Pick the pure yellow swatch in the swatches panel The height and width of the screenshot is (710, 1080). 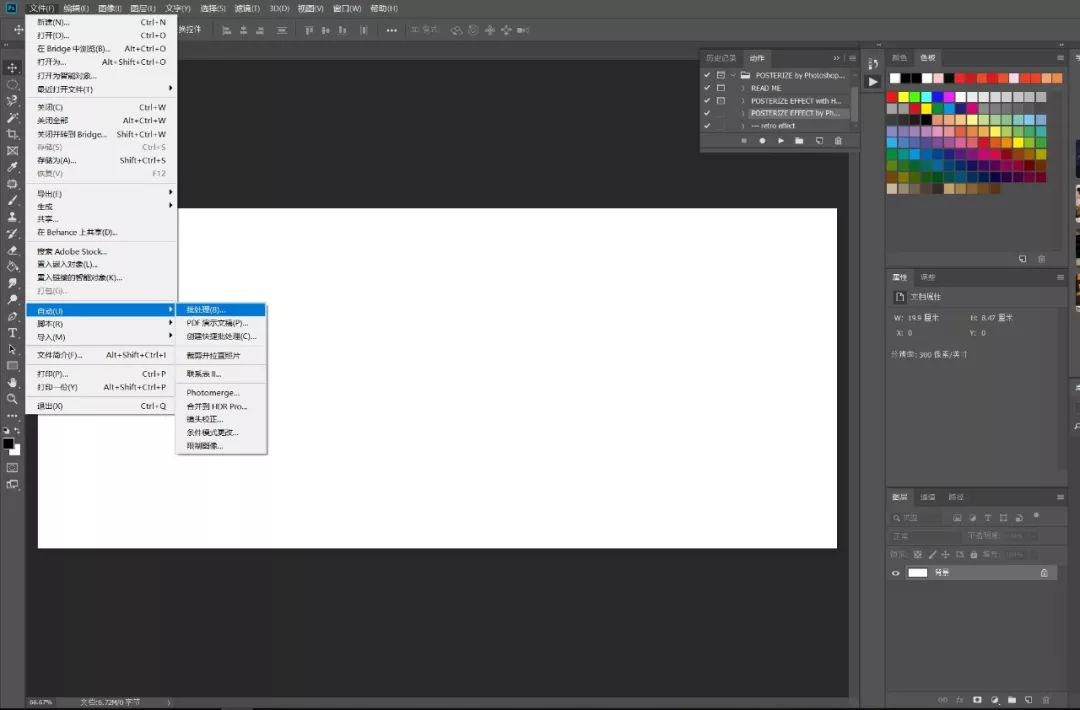[903, 97]
